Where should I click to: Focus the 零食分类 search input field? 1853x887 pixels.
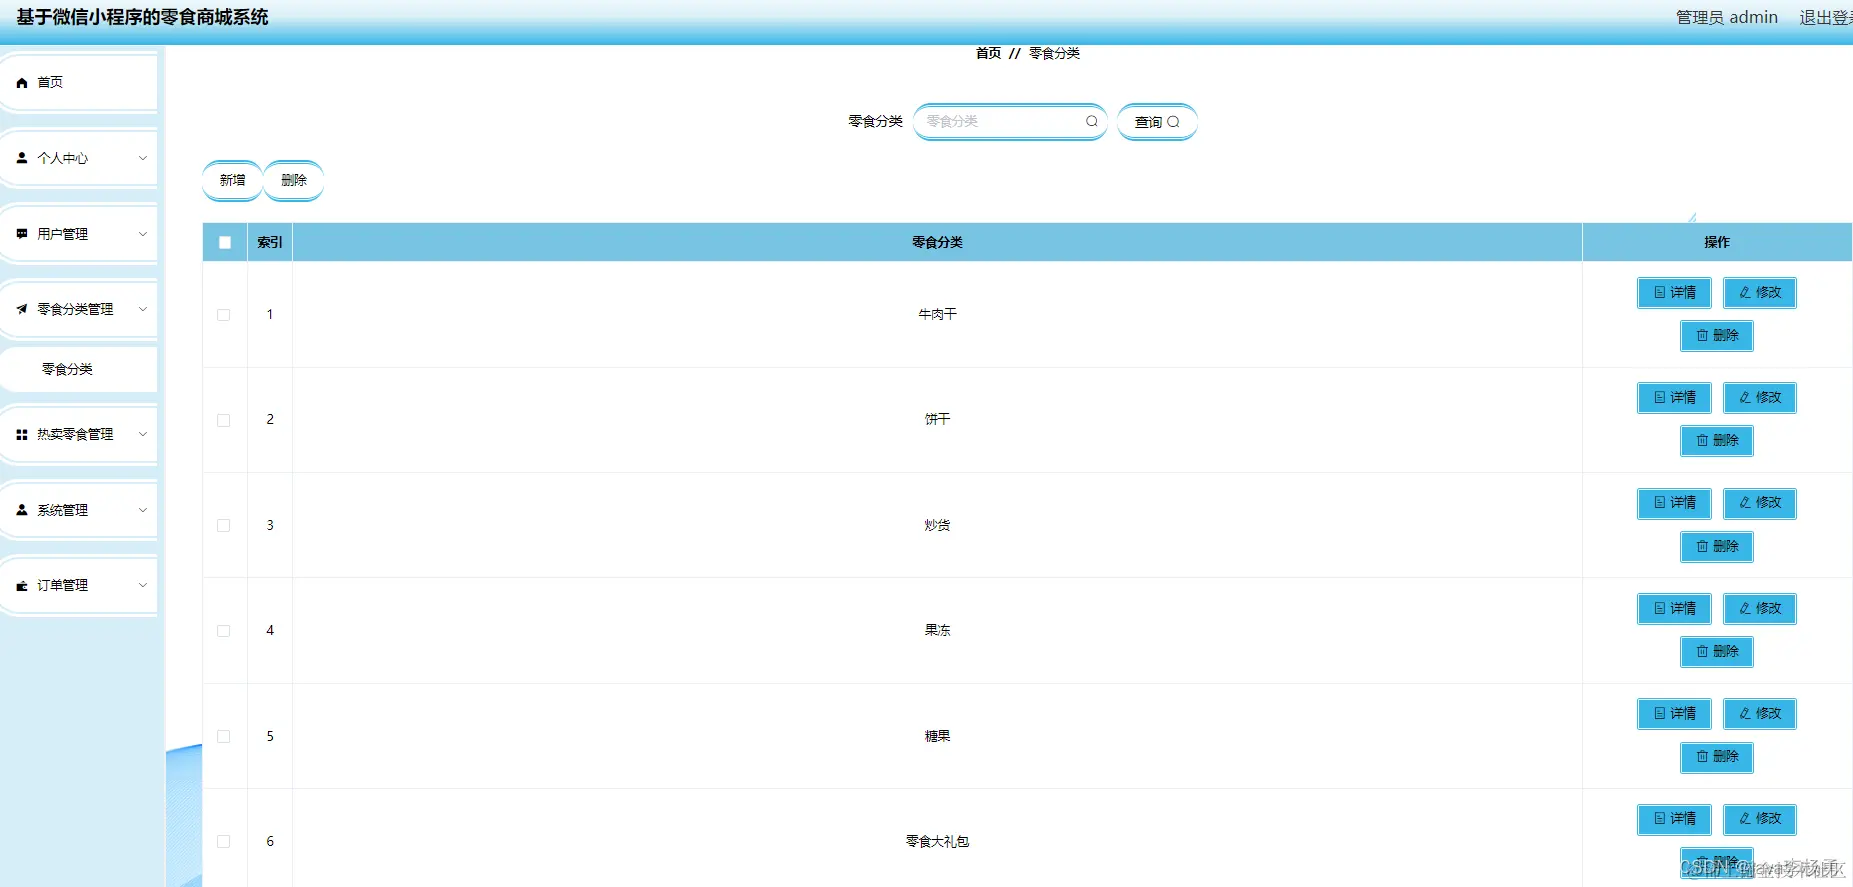(1010, 122)
